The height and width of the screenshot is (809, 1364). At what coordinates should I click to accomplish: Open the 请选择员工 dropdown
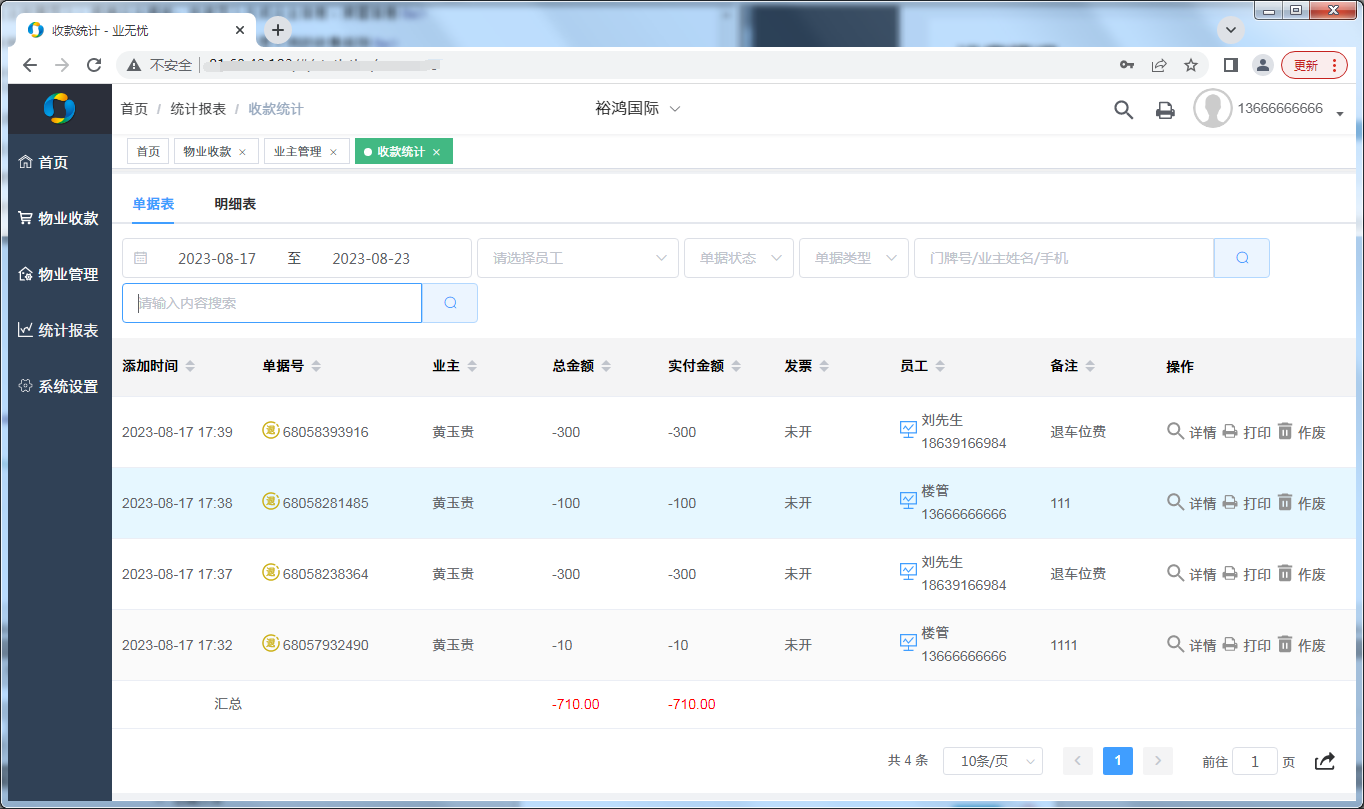(x=578, y=258)
